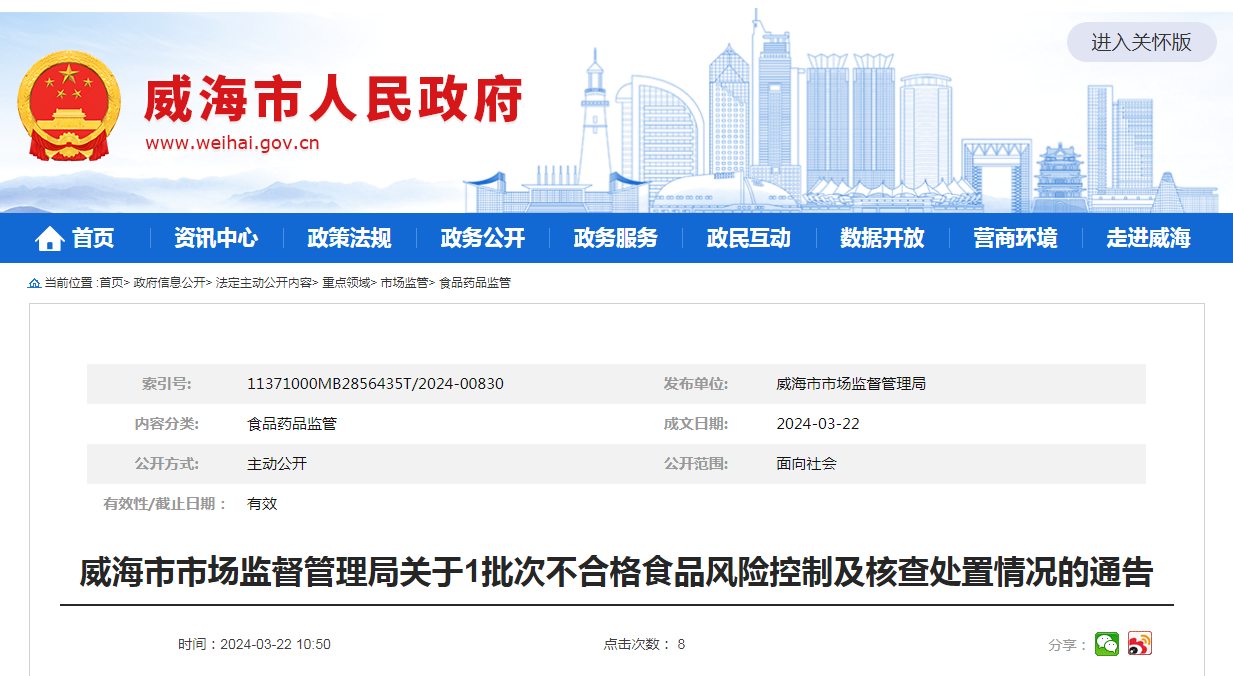Open the 资讯中心 menu
Image resolution: width=1233 pixels, height=676 pixels.
click(215, 238)
